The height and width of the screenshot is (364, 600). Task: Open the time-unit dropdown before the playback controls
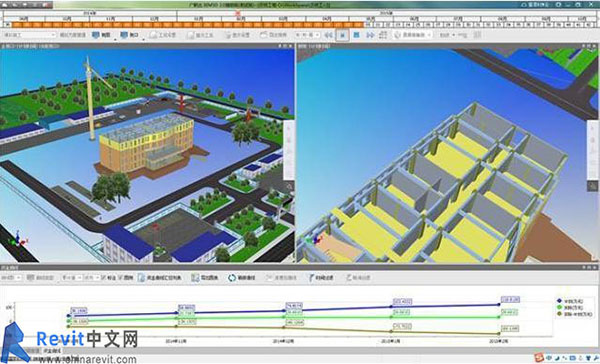pyautogui.click(x=307, y=35)
